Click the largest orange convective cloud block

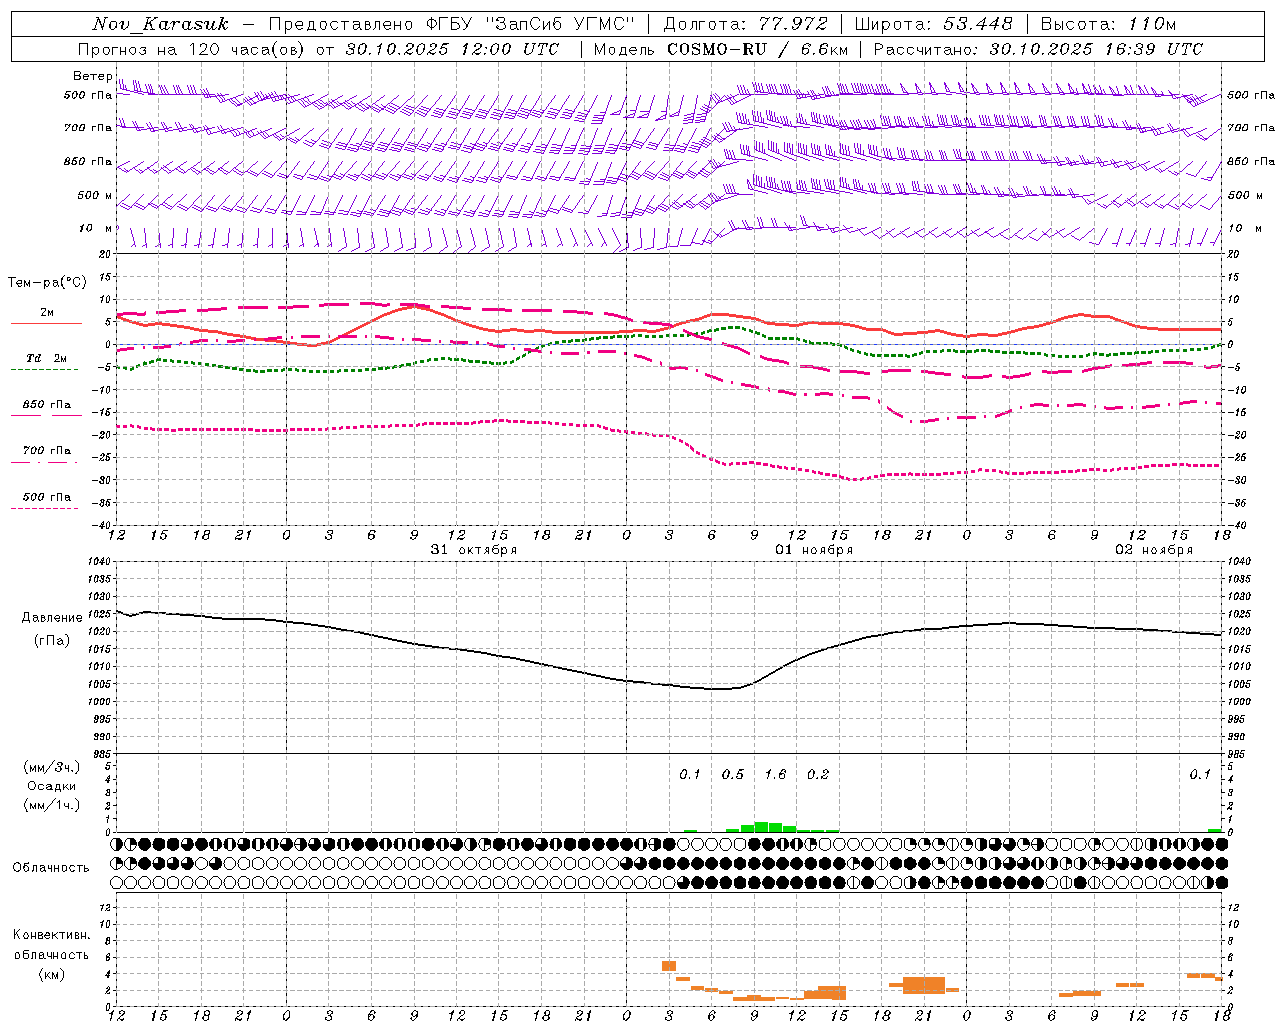point(924,985)
